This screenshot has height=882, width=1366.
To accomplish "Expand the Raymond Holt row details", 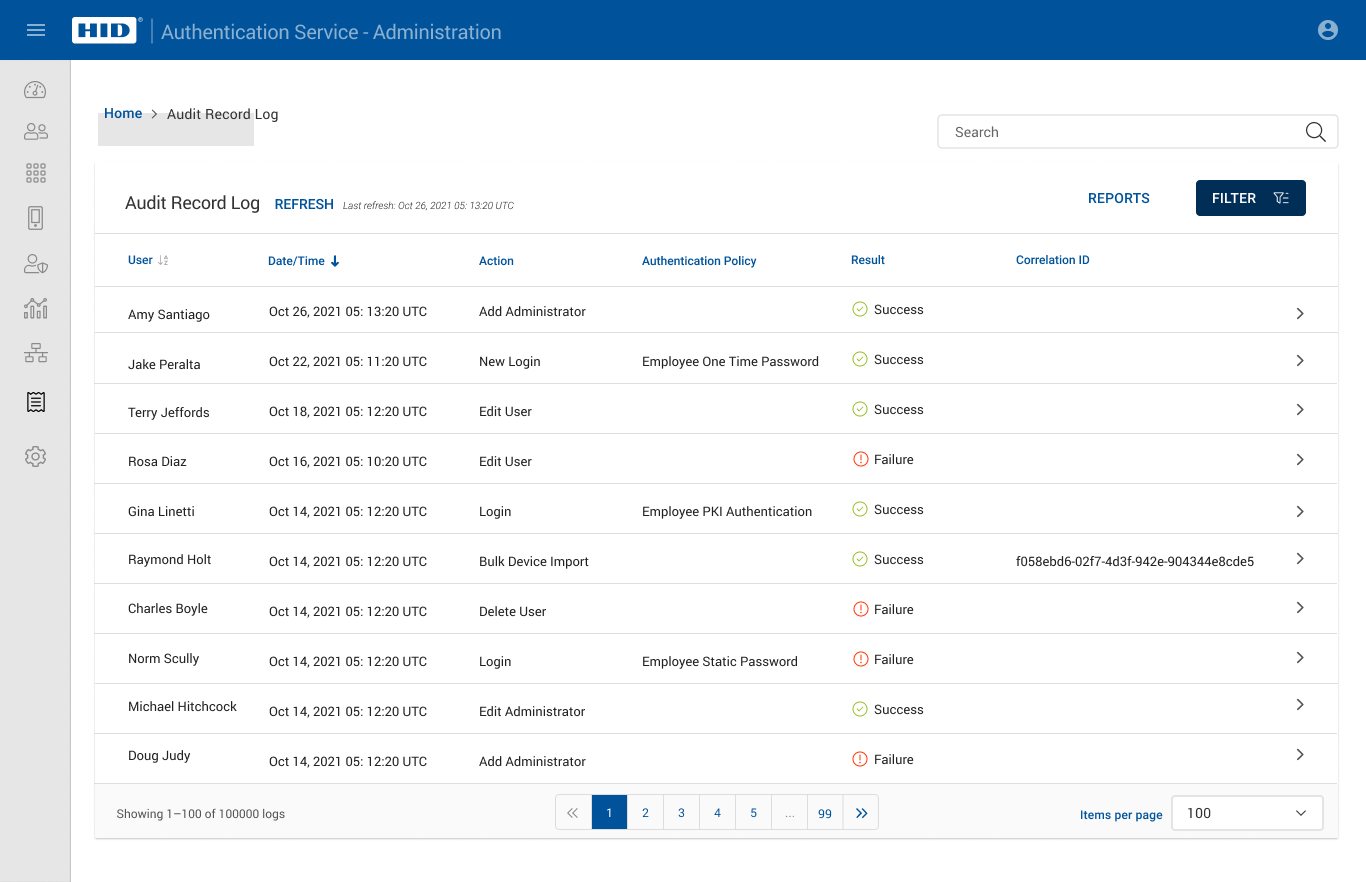I will 1300,558.
